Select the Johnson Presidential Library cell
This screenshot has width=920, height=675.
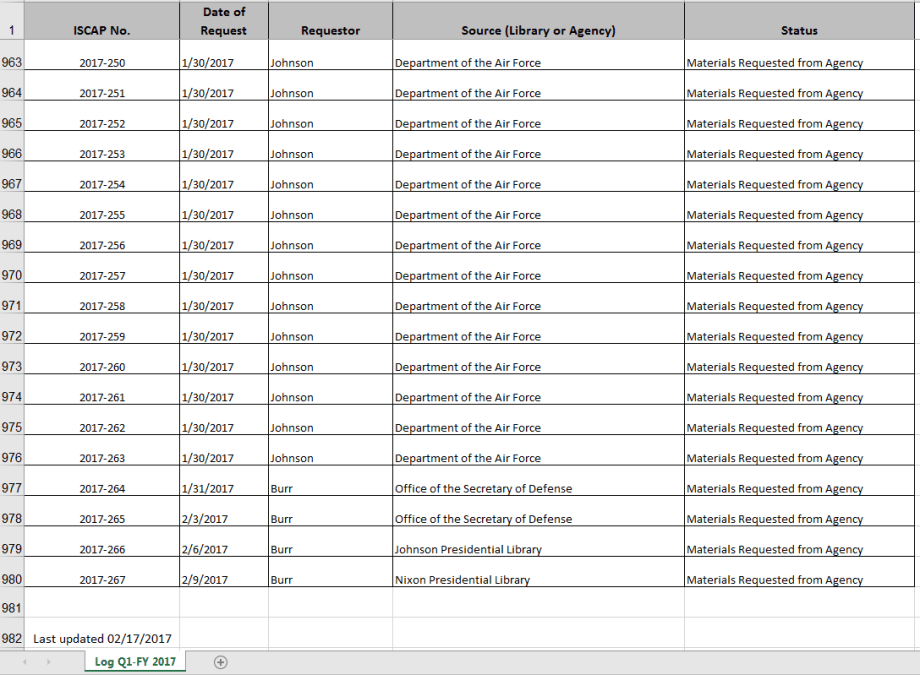coord(537,549)
